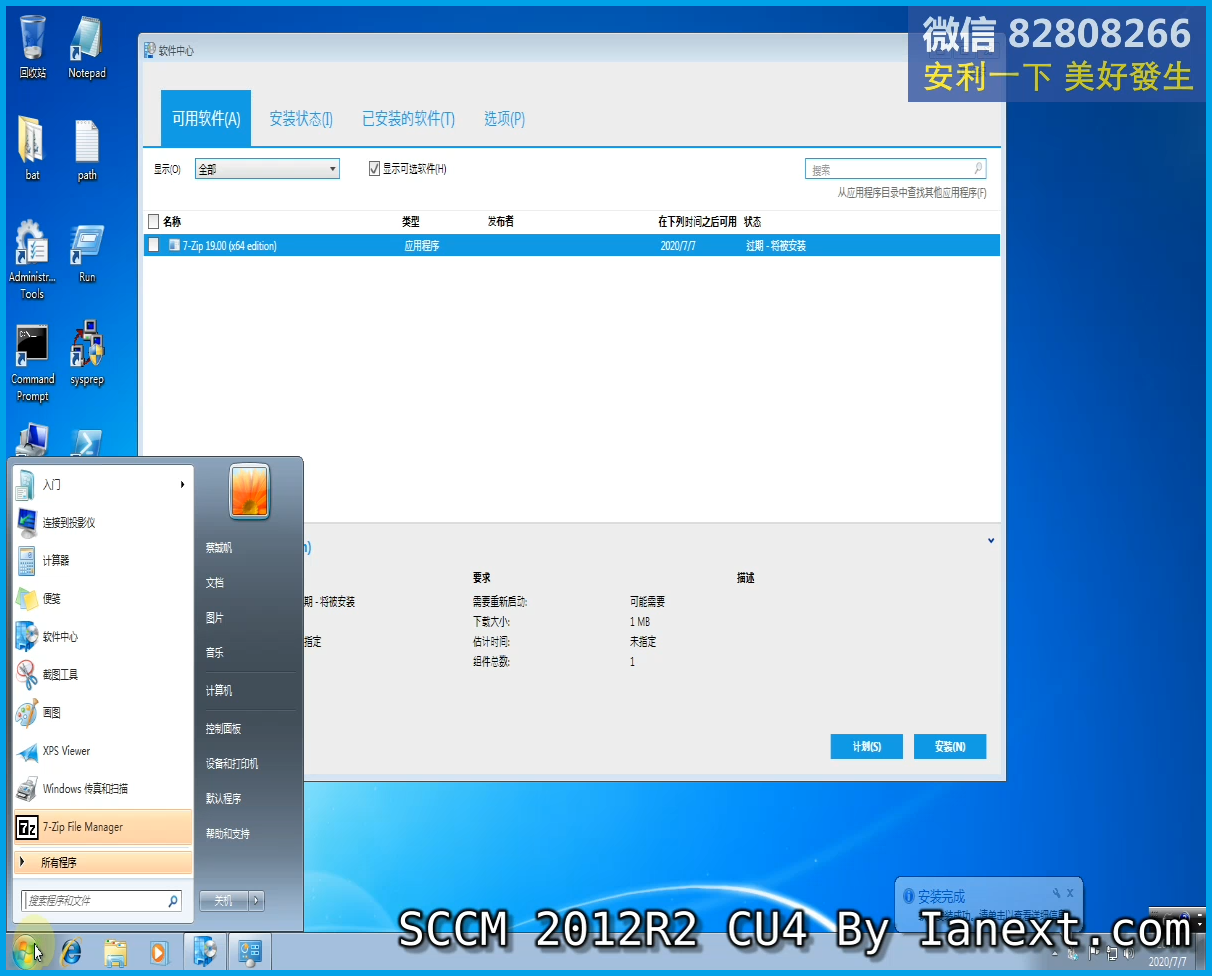Launch 画图 Paint from the Start menu
Screen dimensions: 1212x976
tap(102, 712)
